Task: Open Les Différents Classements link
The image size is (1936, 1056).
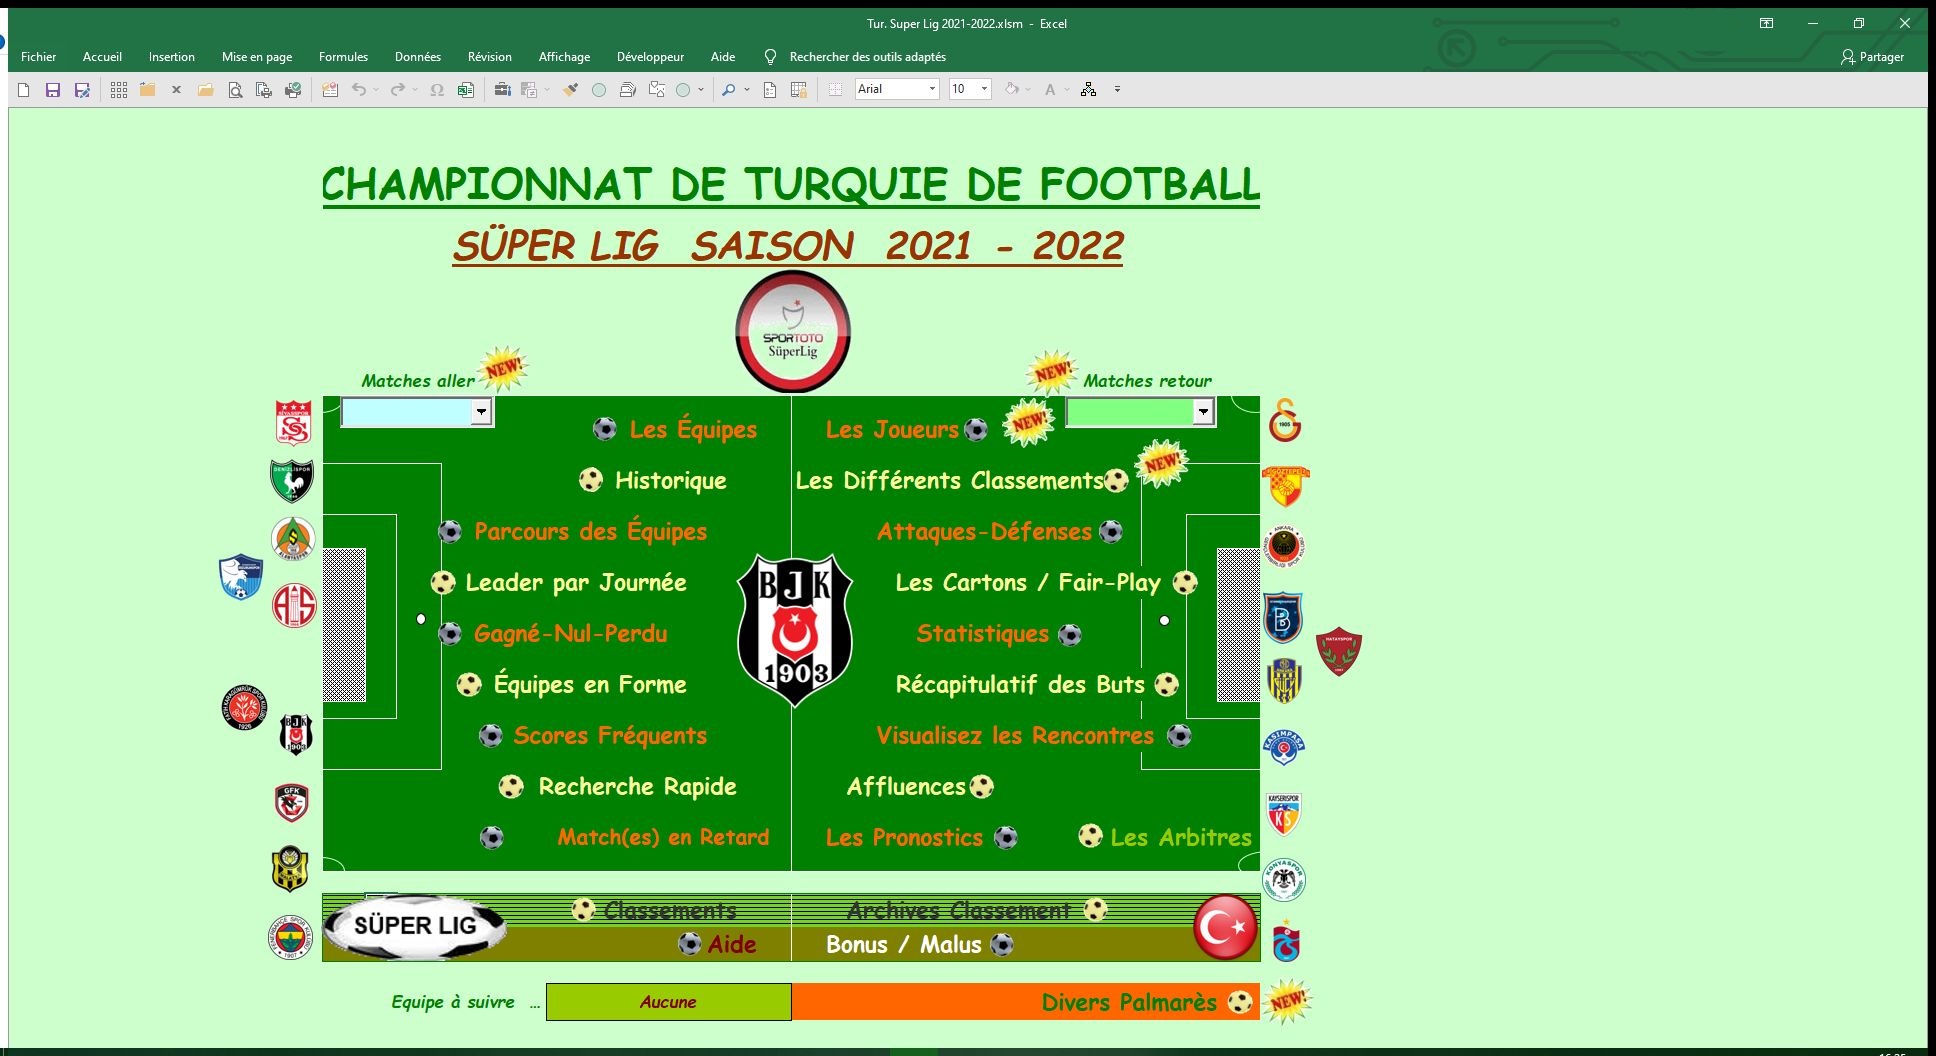Action: point(949,481)
